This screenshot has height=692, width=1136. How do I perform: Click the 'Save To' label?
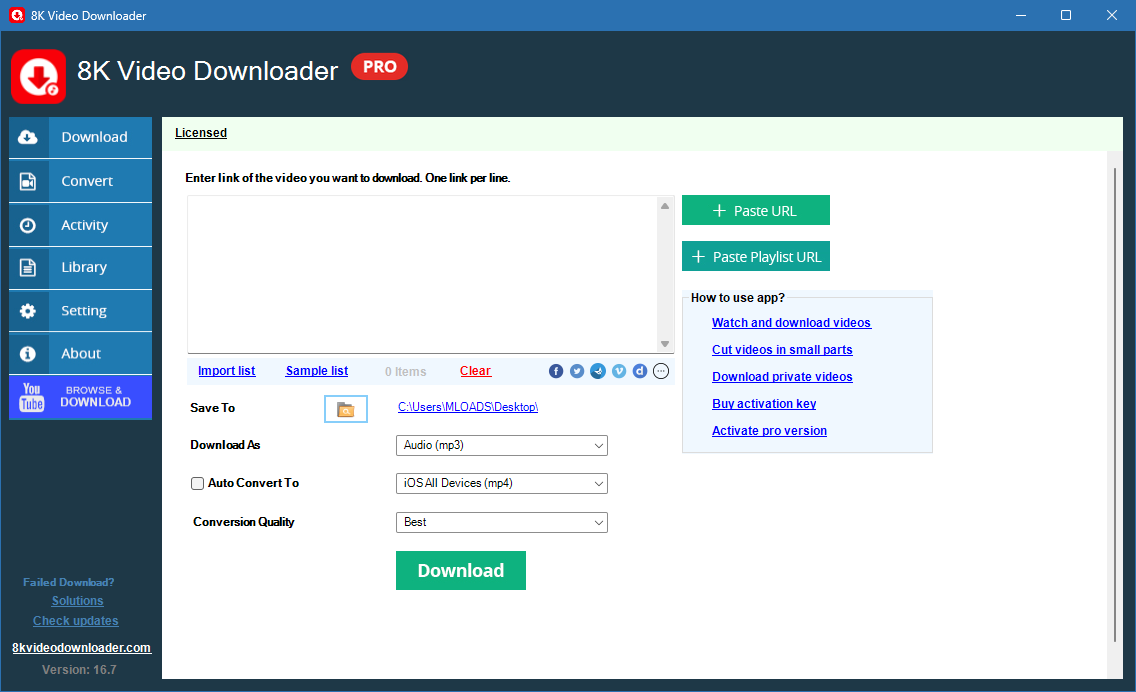click(x=212, y=408)
